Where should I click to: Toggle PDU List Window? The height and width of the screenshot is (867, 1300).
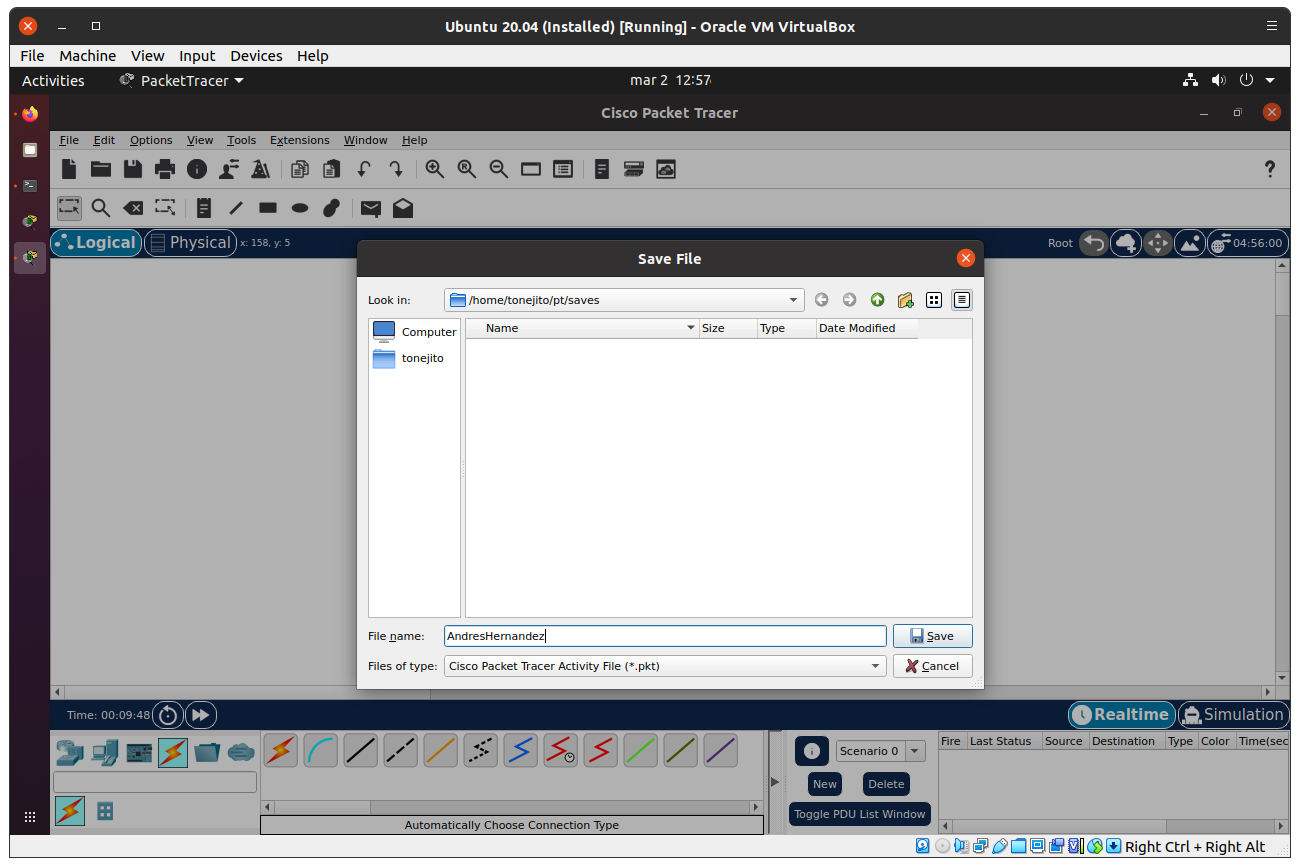tap(859, 814)
